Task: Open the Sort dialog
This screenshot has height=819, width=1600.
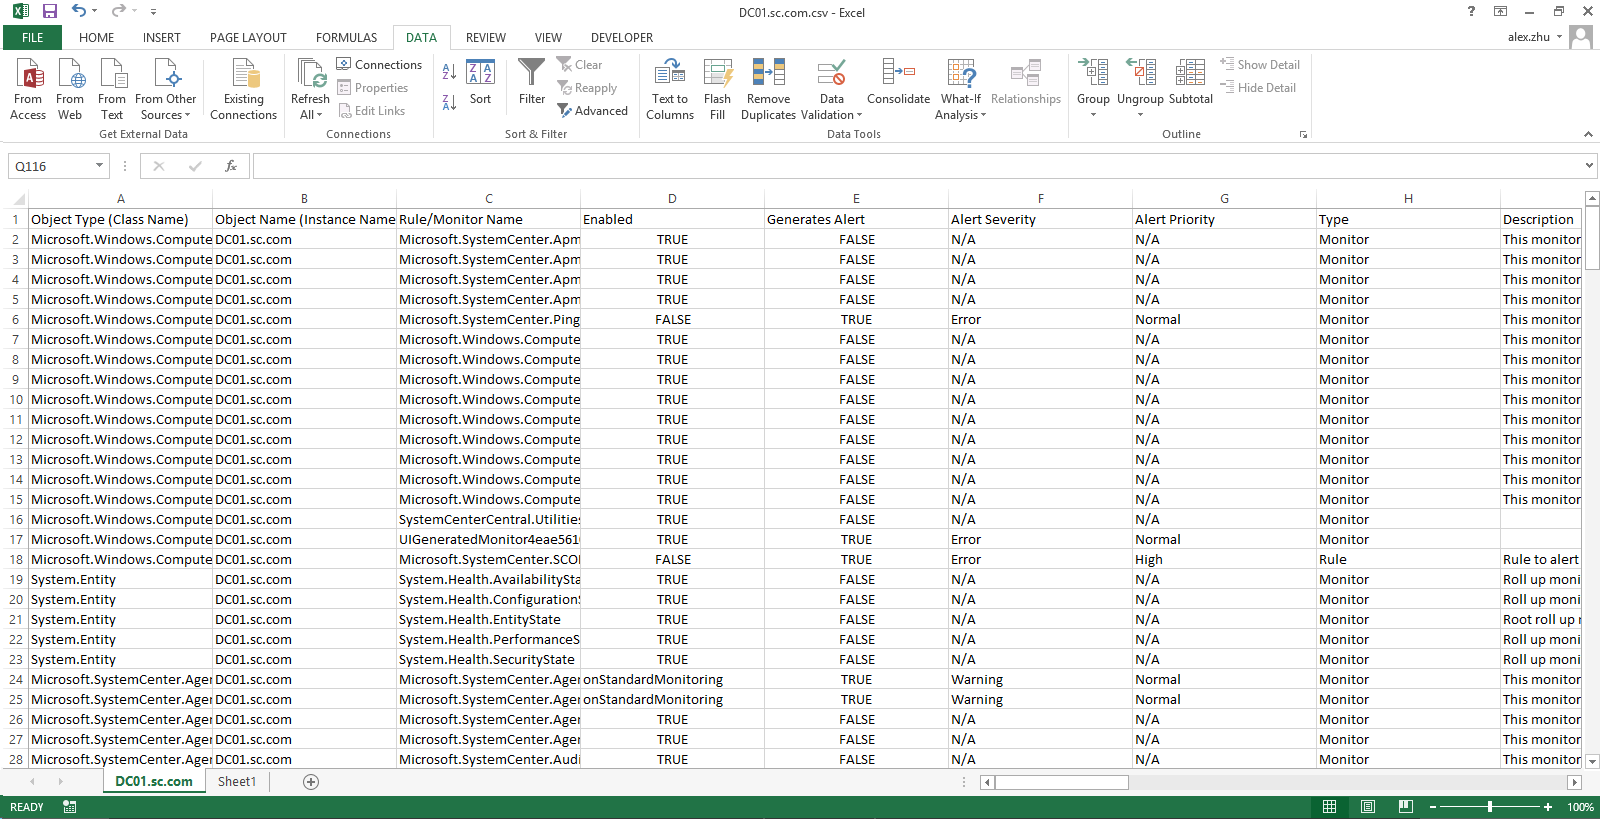Action: click(481, 82)
